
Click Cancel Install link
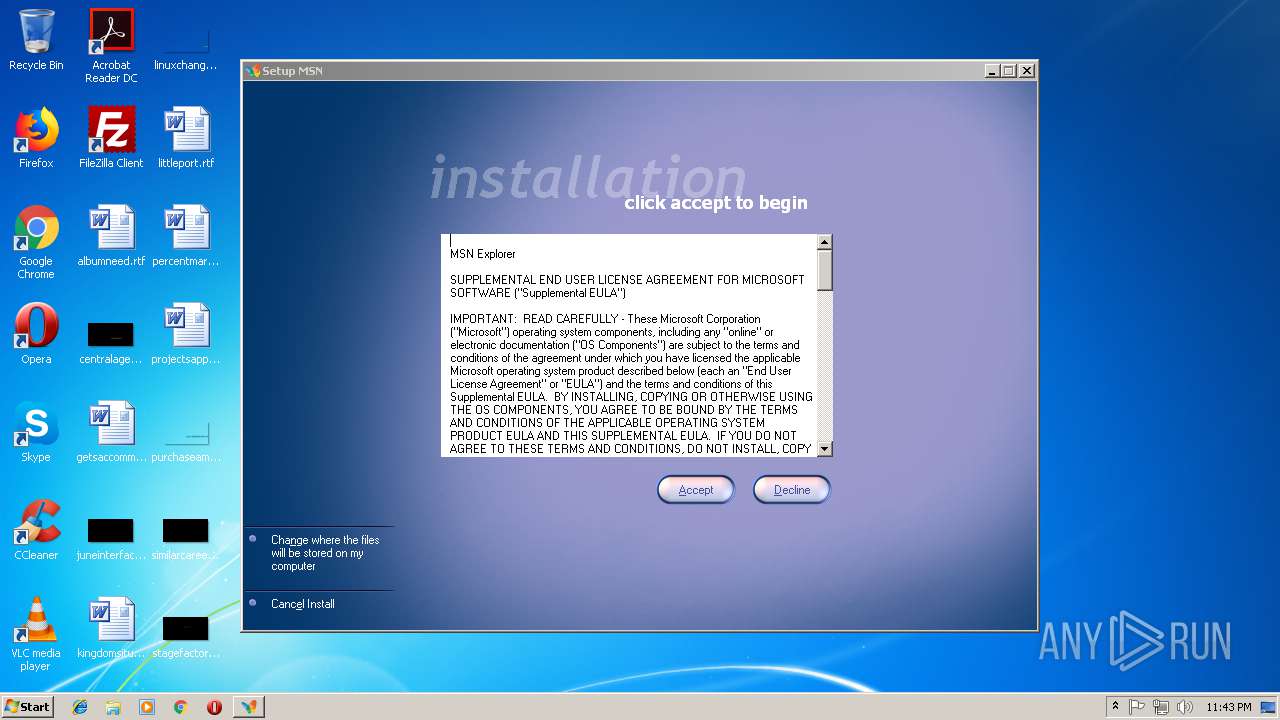coord(303,604)
